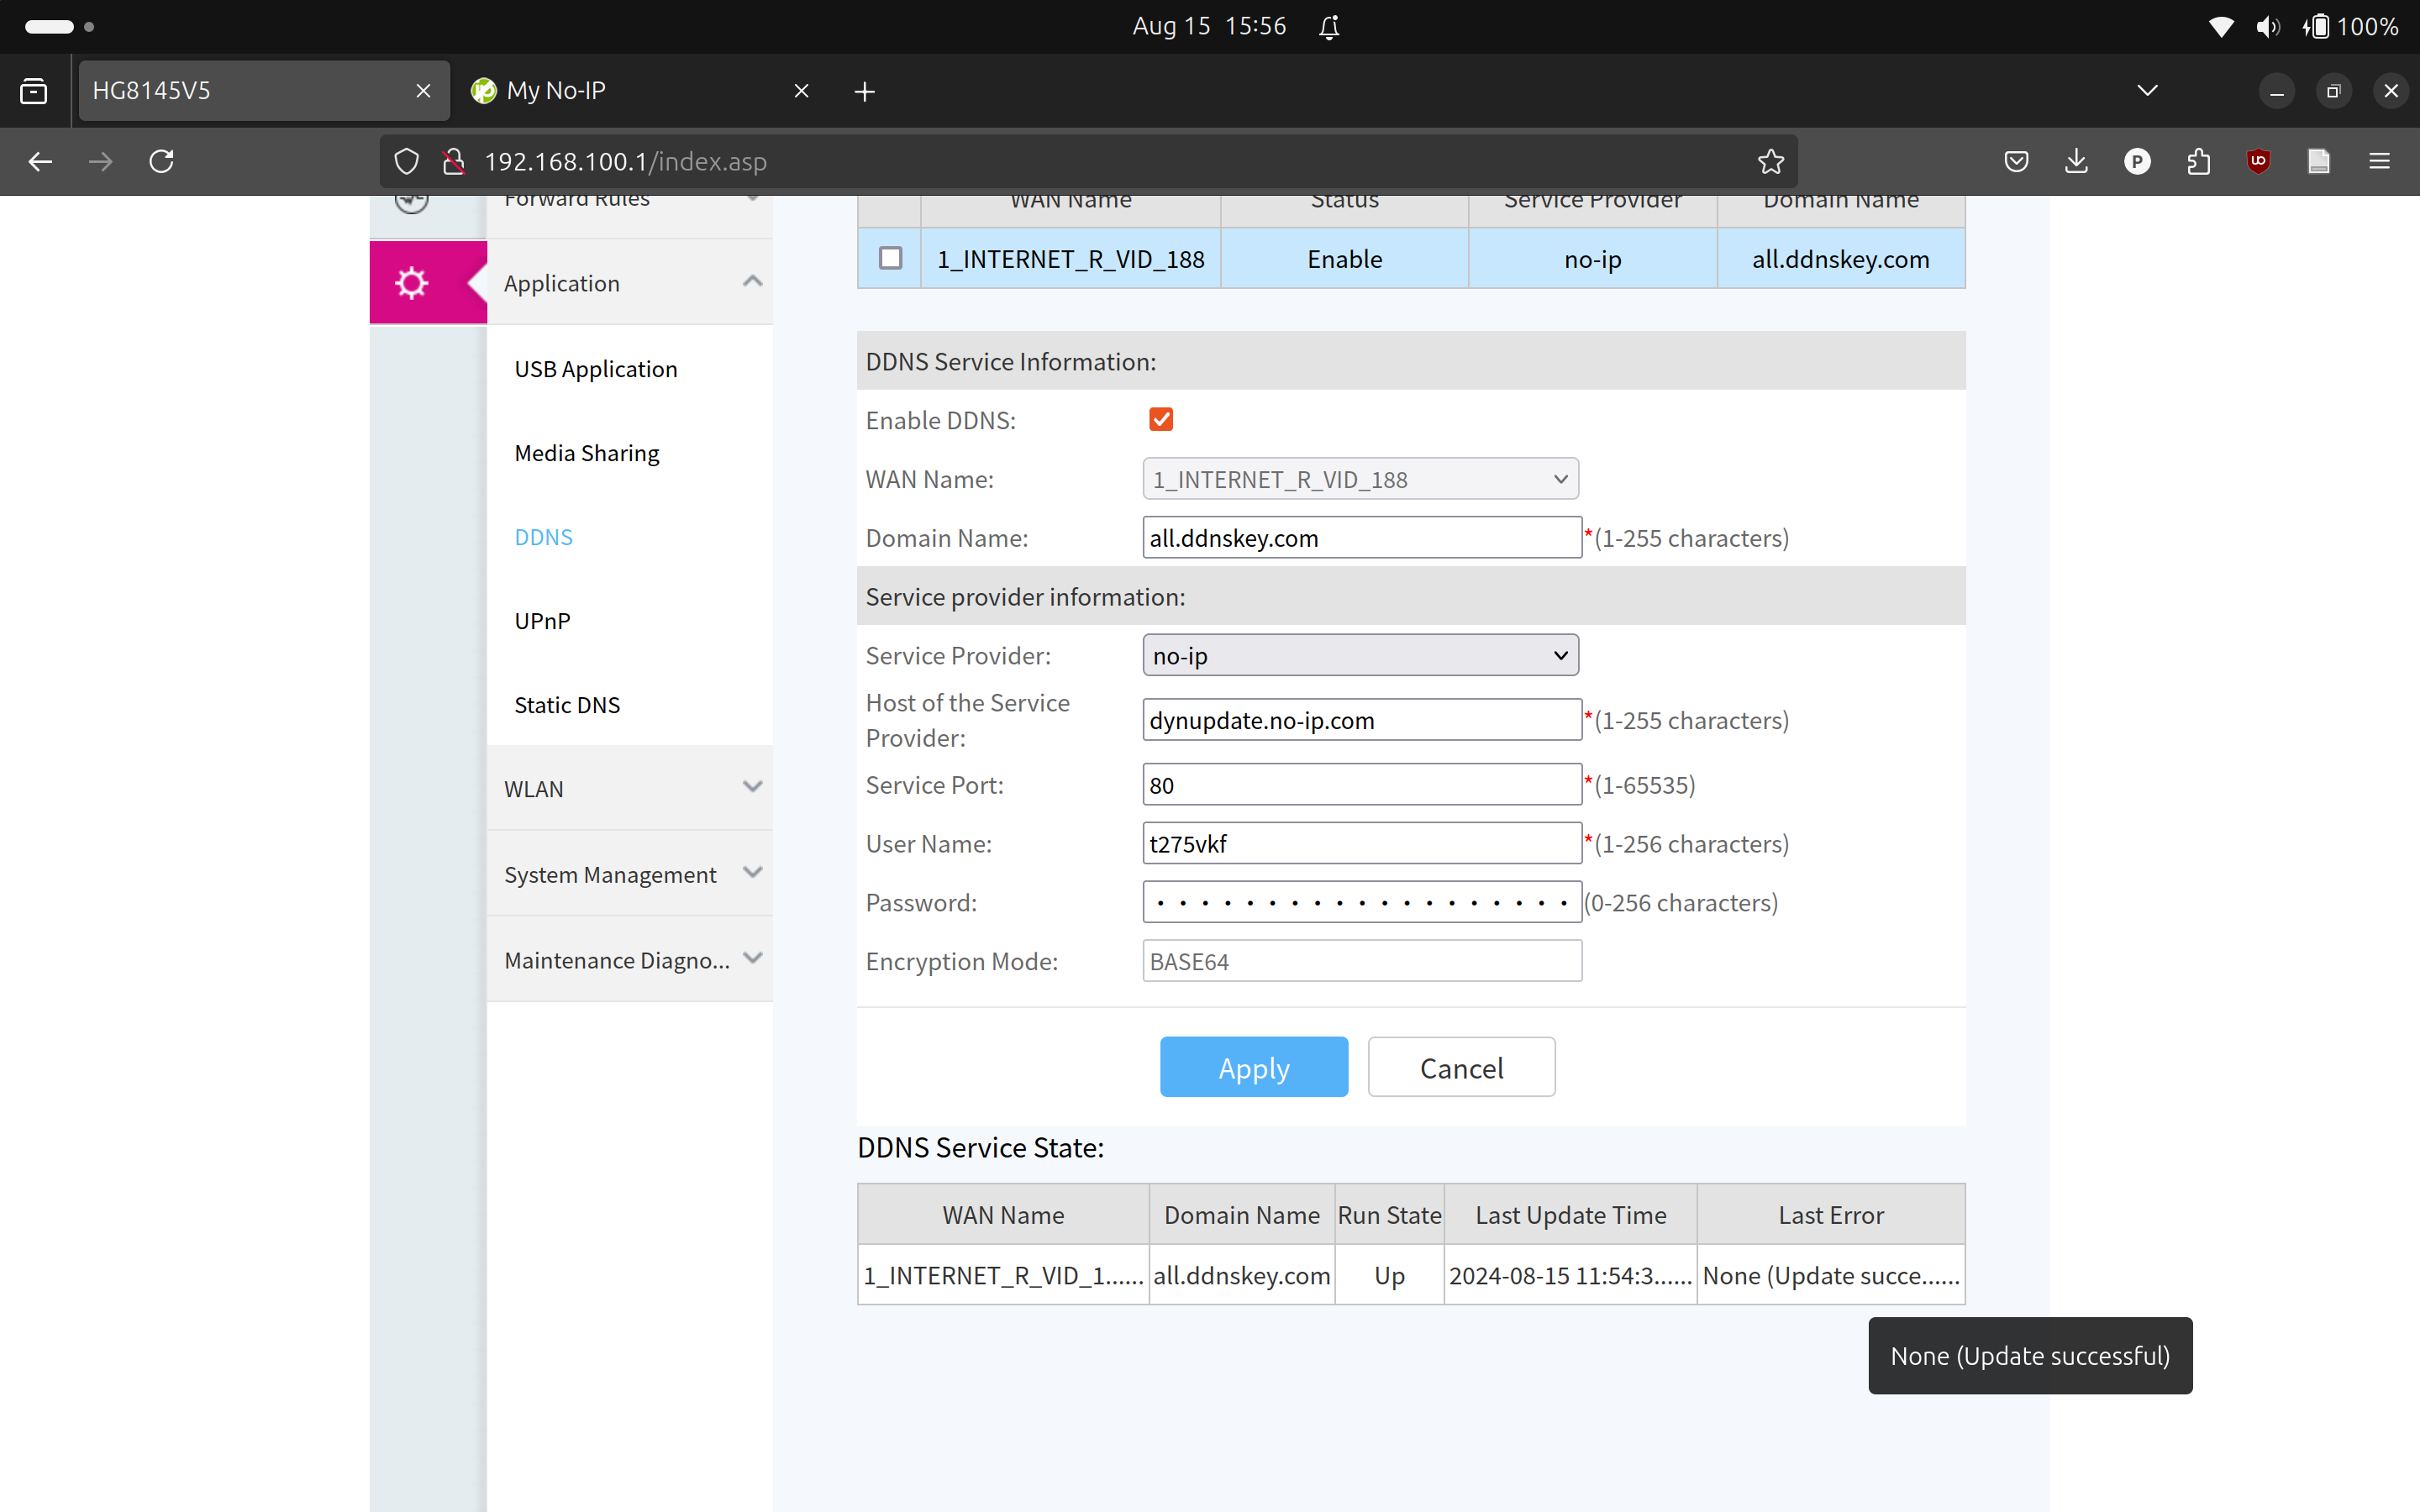The width and height of the screenshot is (2420, 1512).
Task: Click the DDNS menu item in sidebar
Action: click(x=542, y=535)
